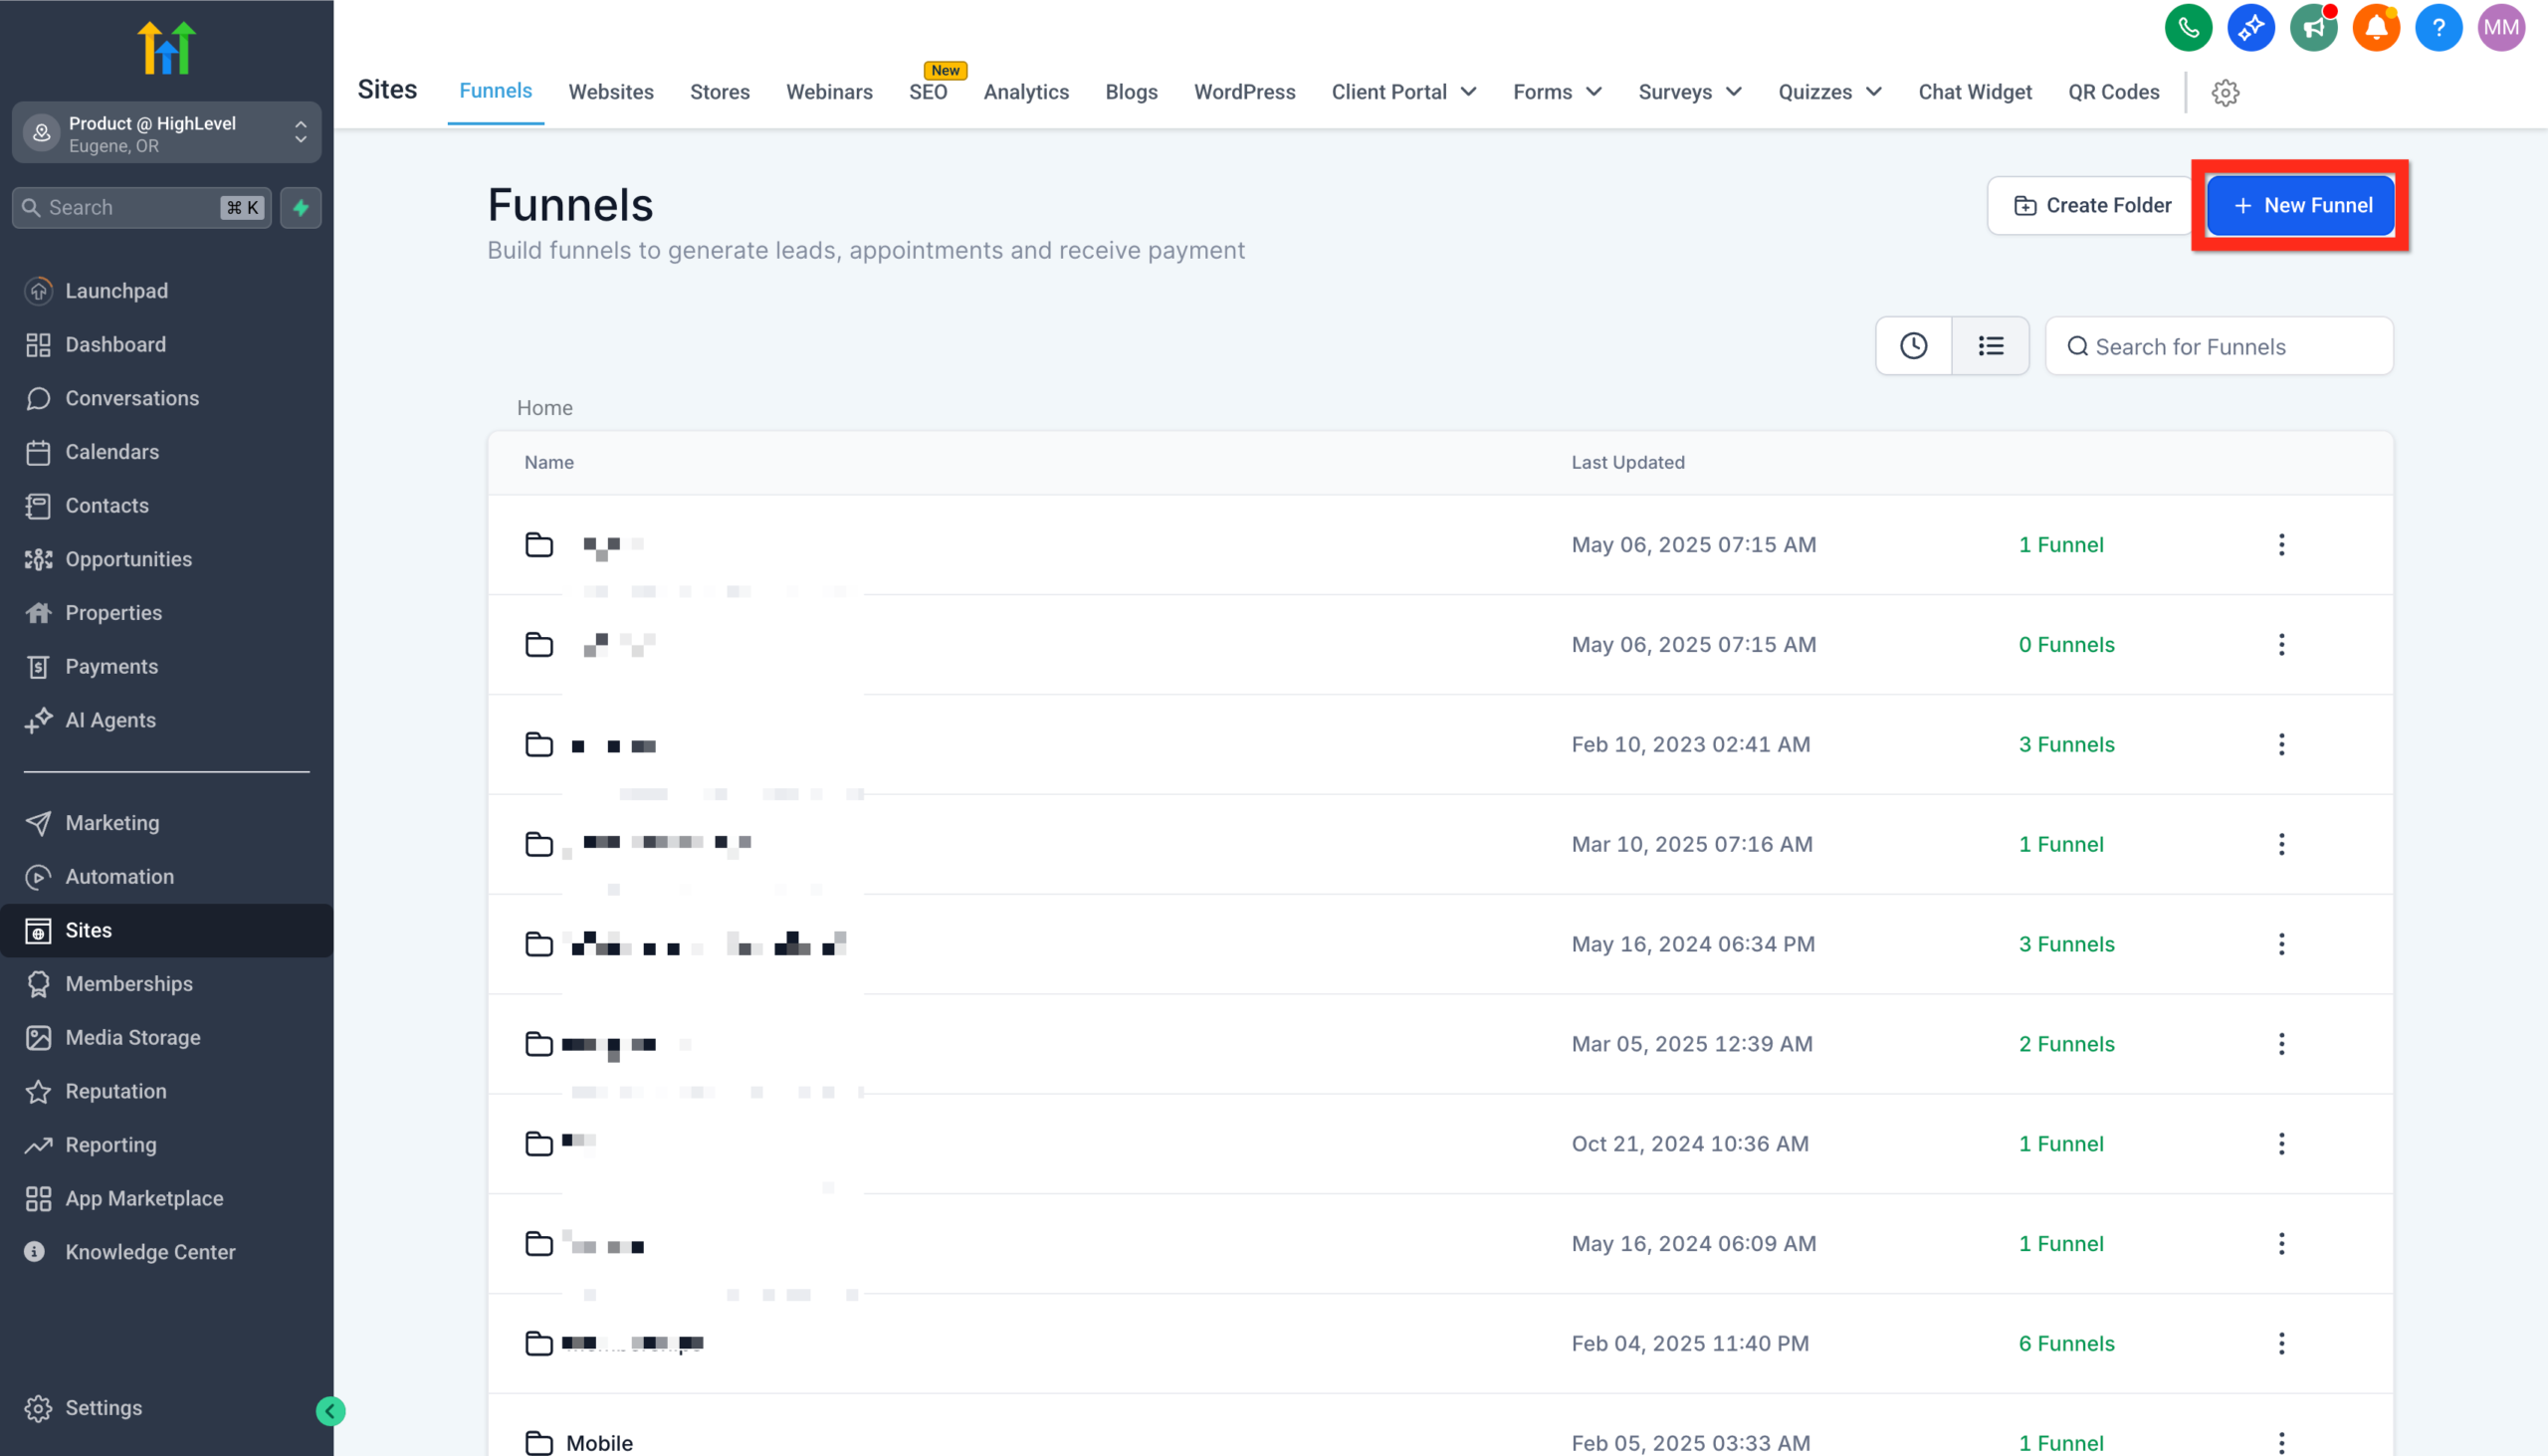Image resolution: width=2548 pixels, height=1456 pixels.
Task: Toggle the recently viewed clock filter
Action: (1913, 346)
